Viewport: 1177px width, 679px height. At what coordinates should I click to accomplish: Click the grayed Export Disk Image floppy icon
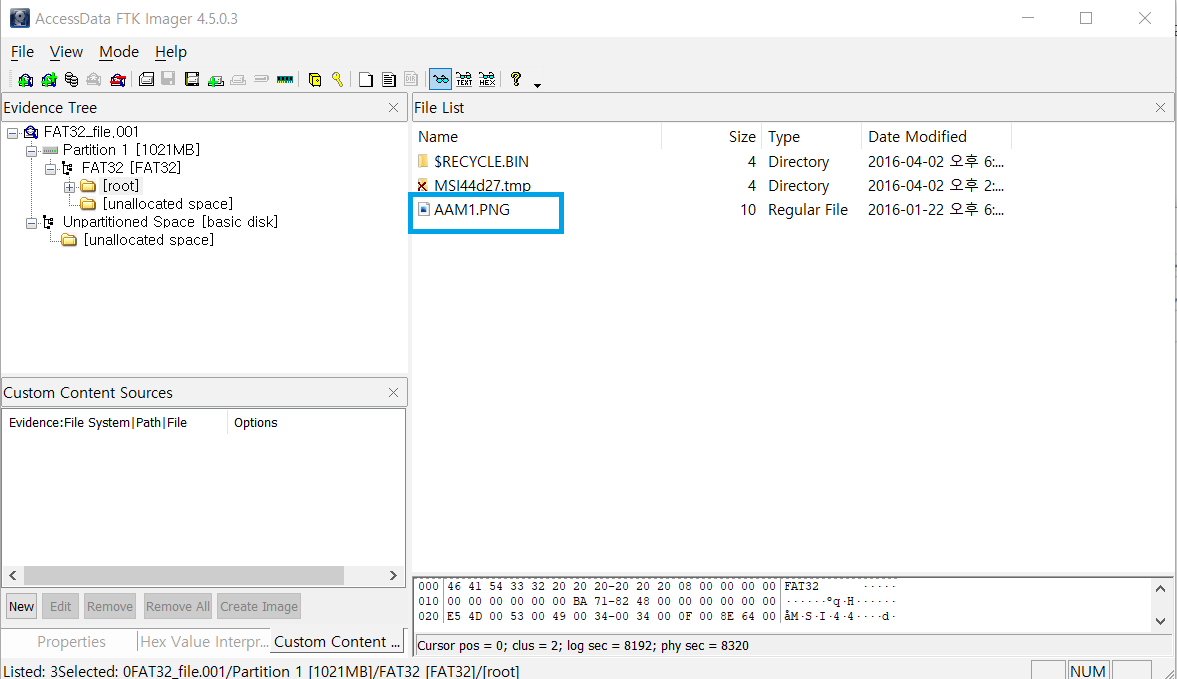click(x=169, y=80)
